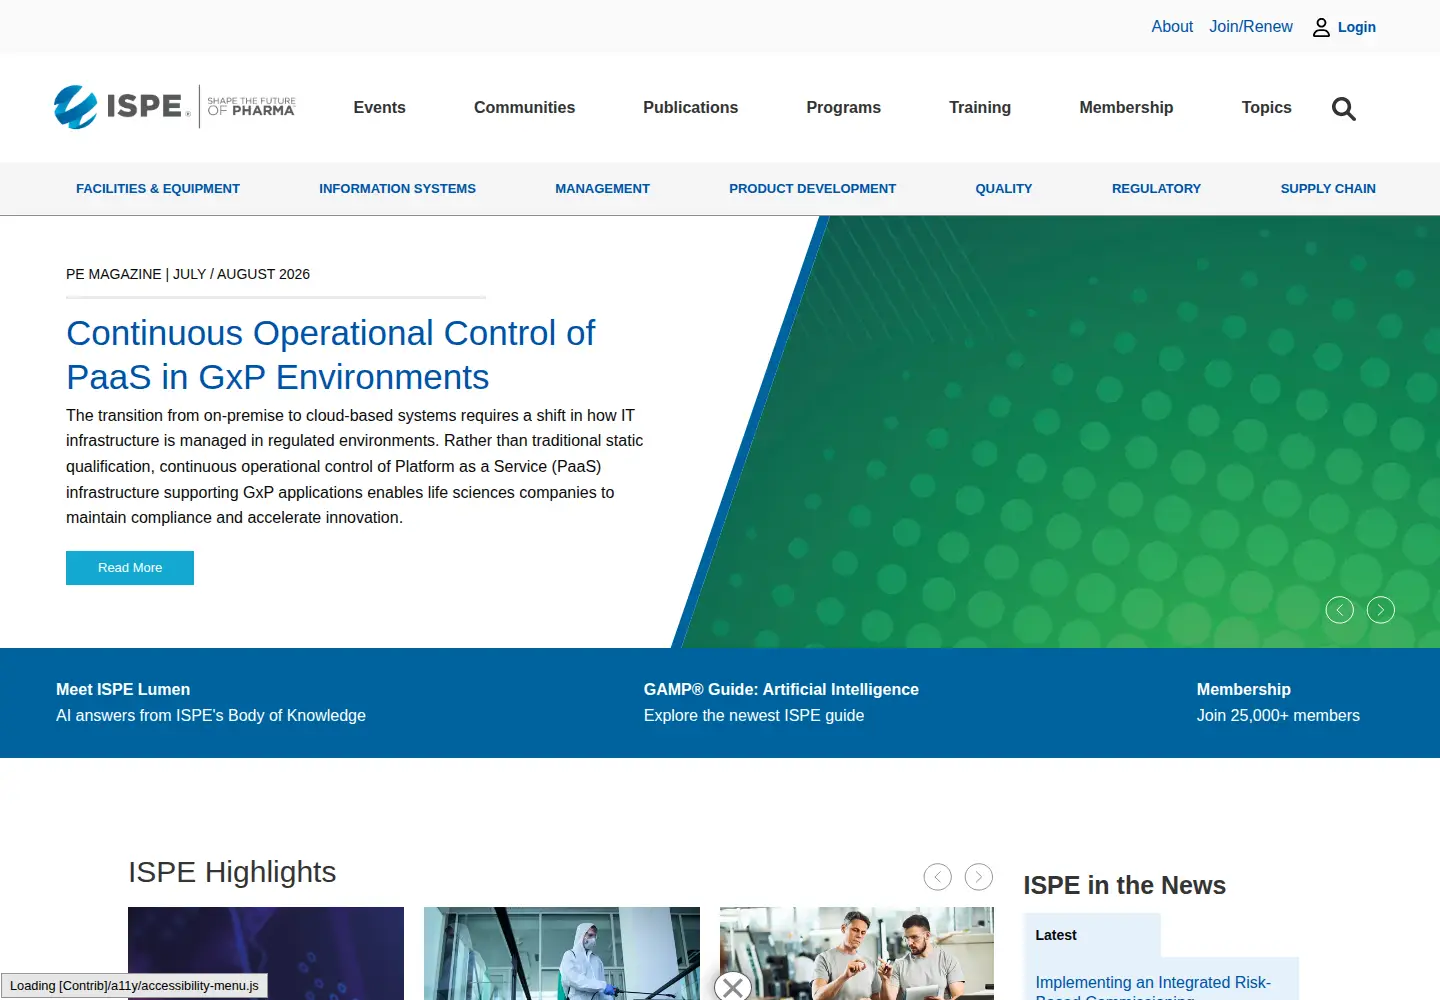Click the Read More button

130,568
